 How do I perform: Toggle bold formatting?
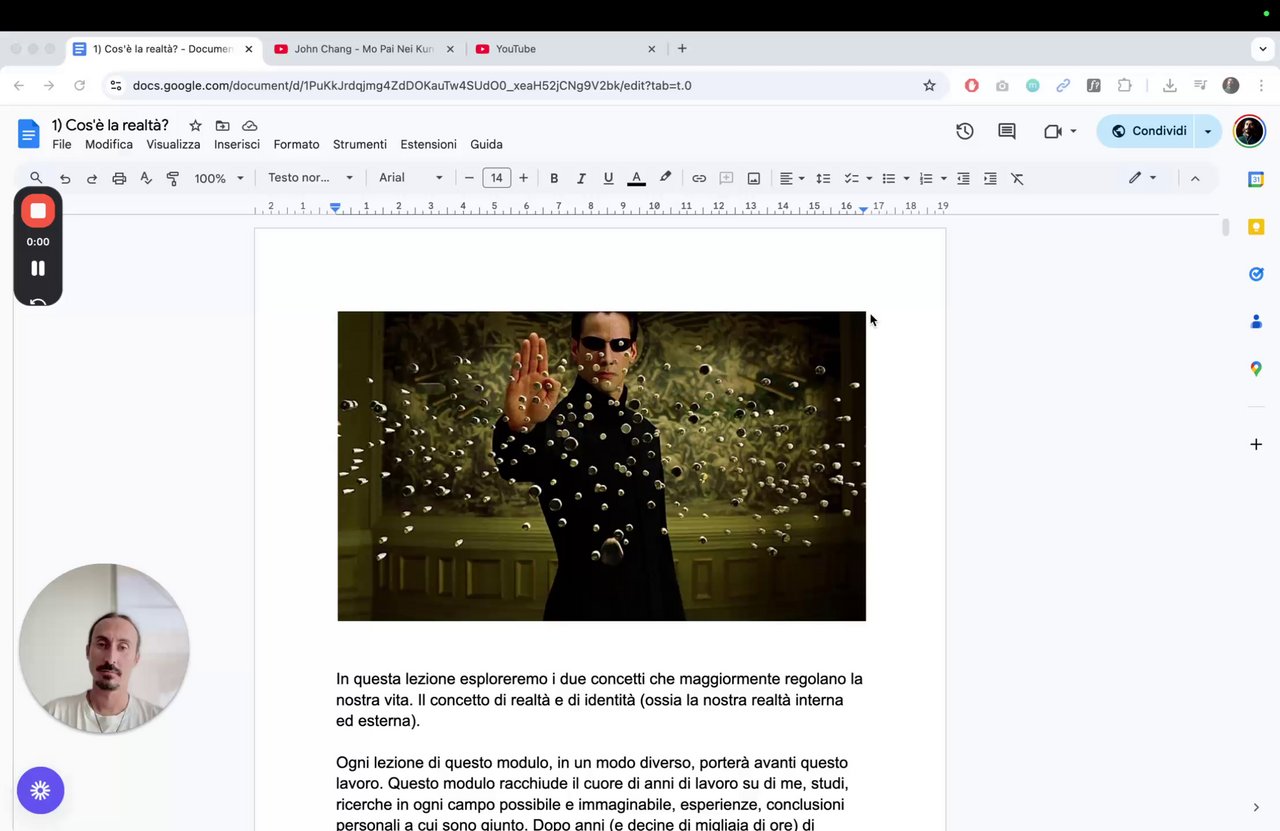point(554,178)
